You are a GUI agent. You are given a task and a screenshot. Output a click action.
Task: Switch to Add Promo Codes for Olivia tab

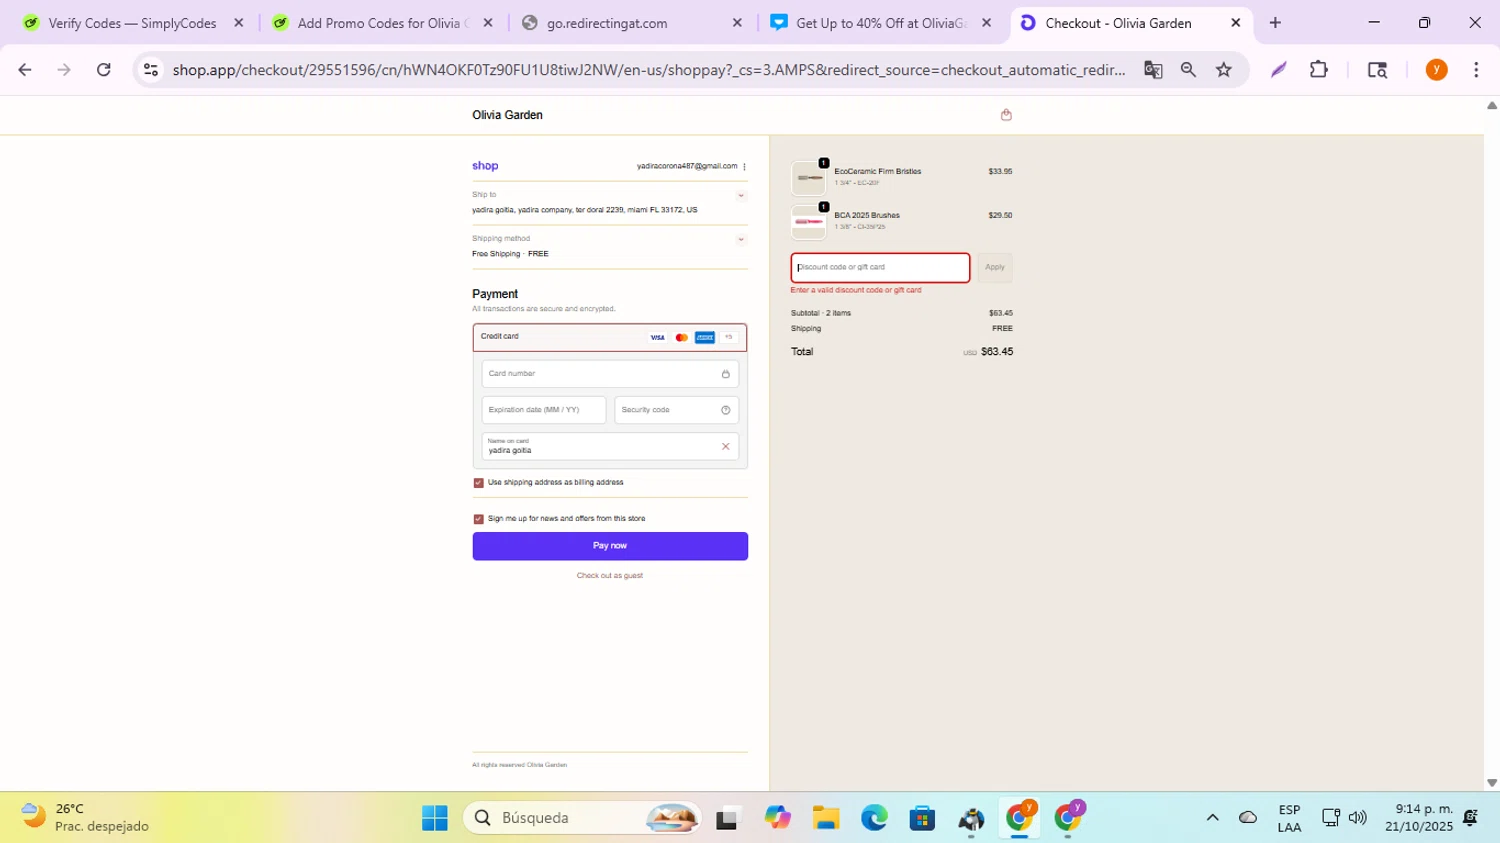click(x=381, y=23)
